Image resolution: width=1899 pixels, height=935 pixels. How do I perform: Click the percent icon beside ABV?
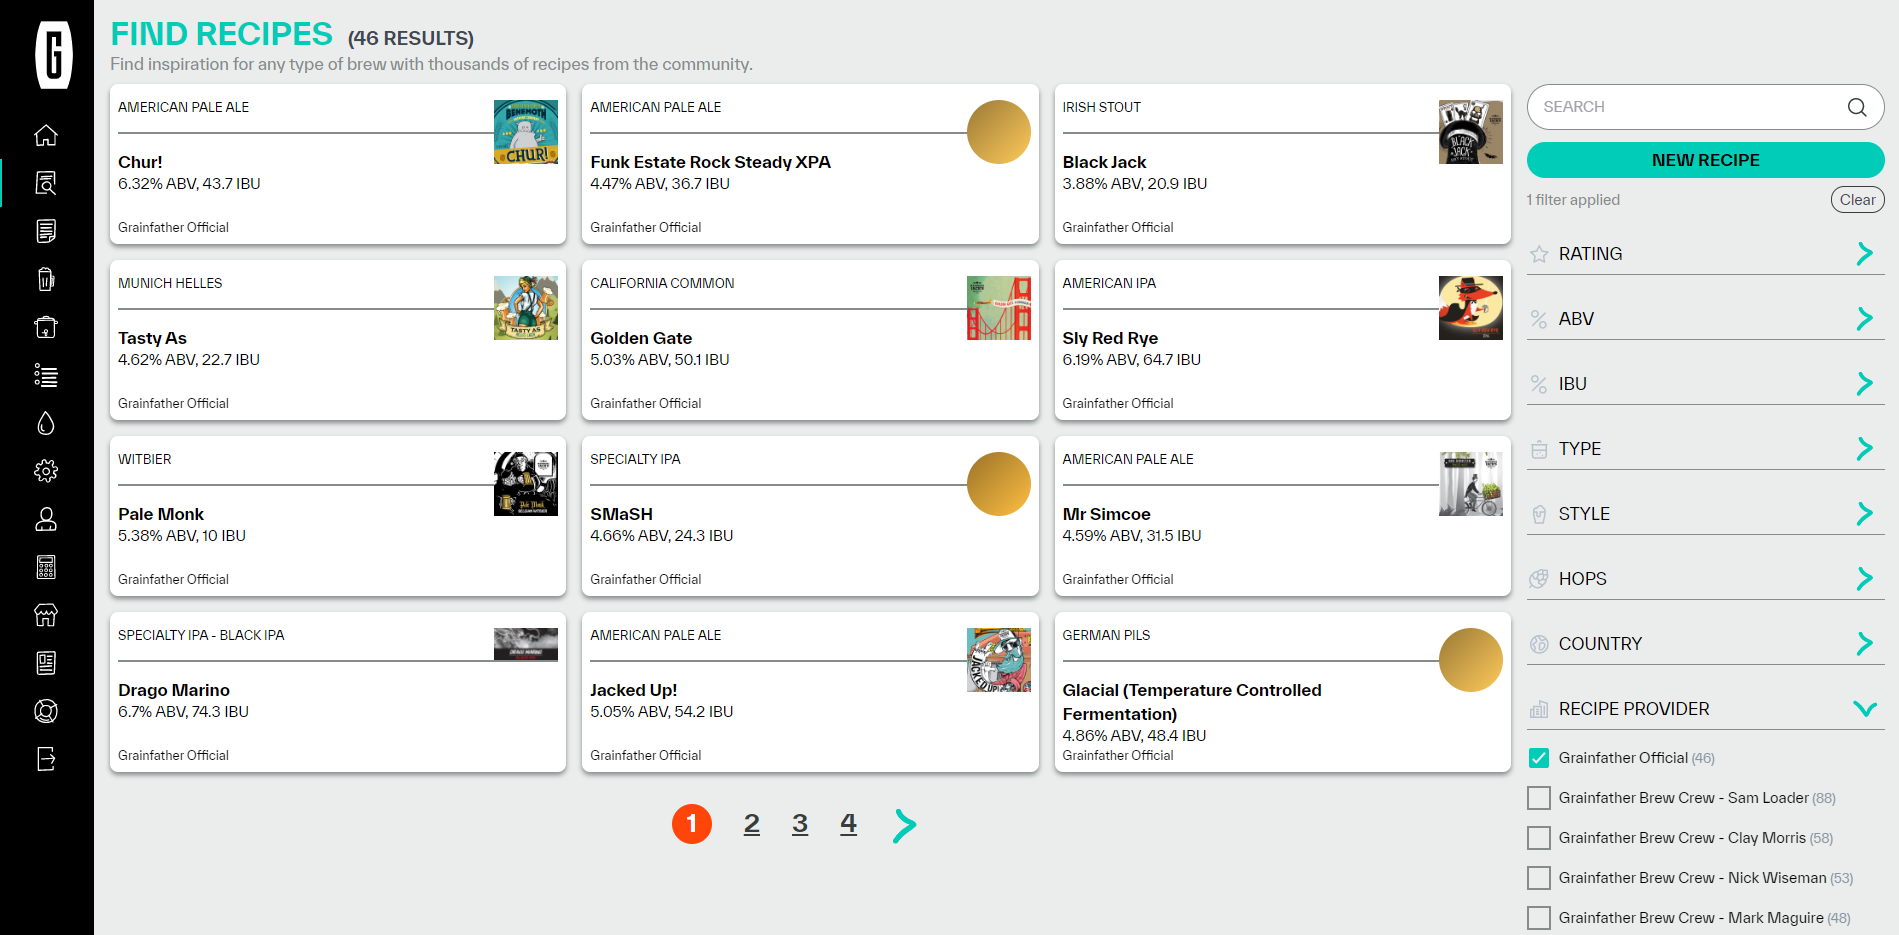click(1539, 319)
